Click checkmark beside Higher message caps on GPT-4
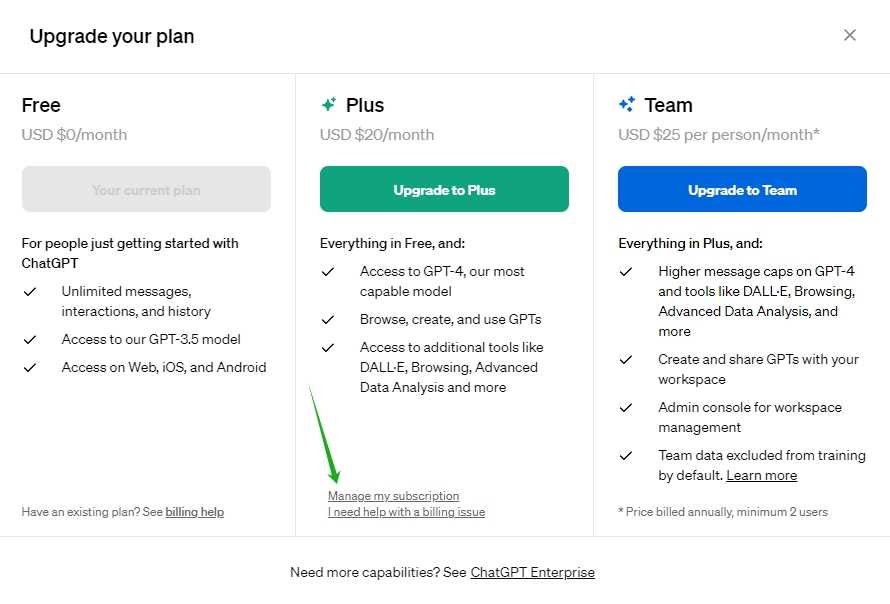 (626, 271)
